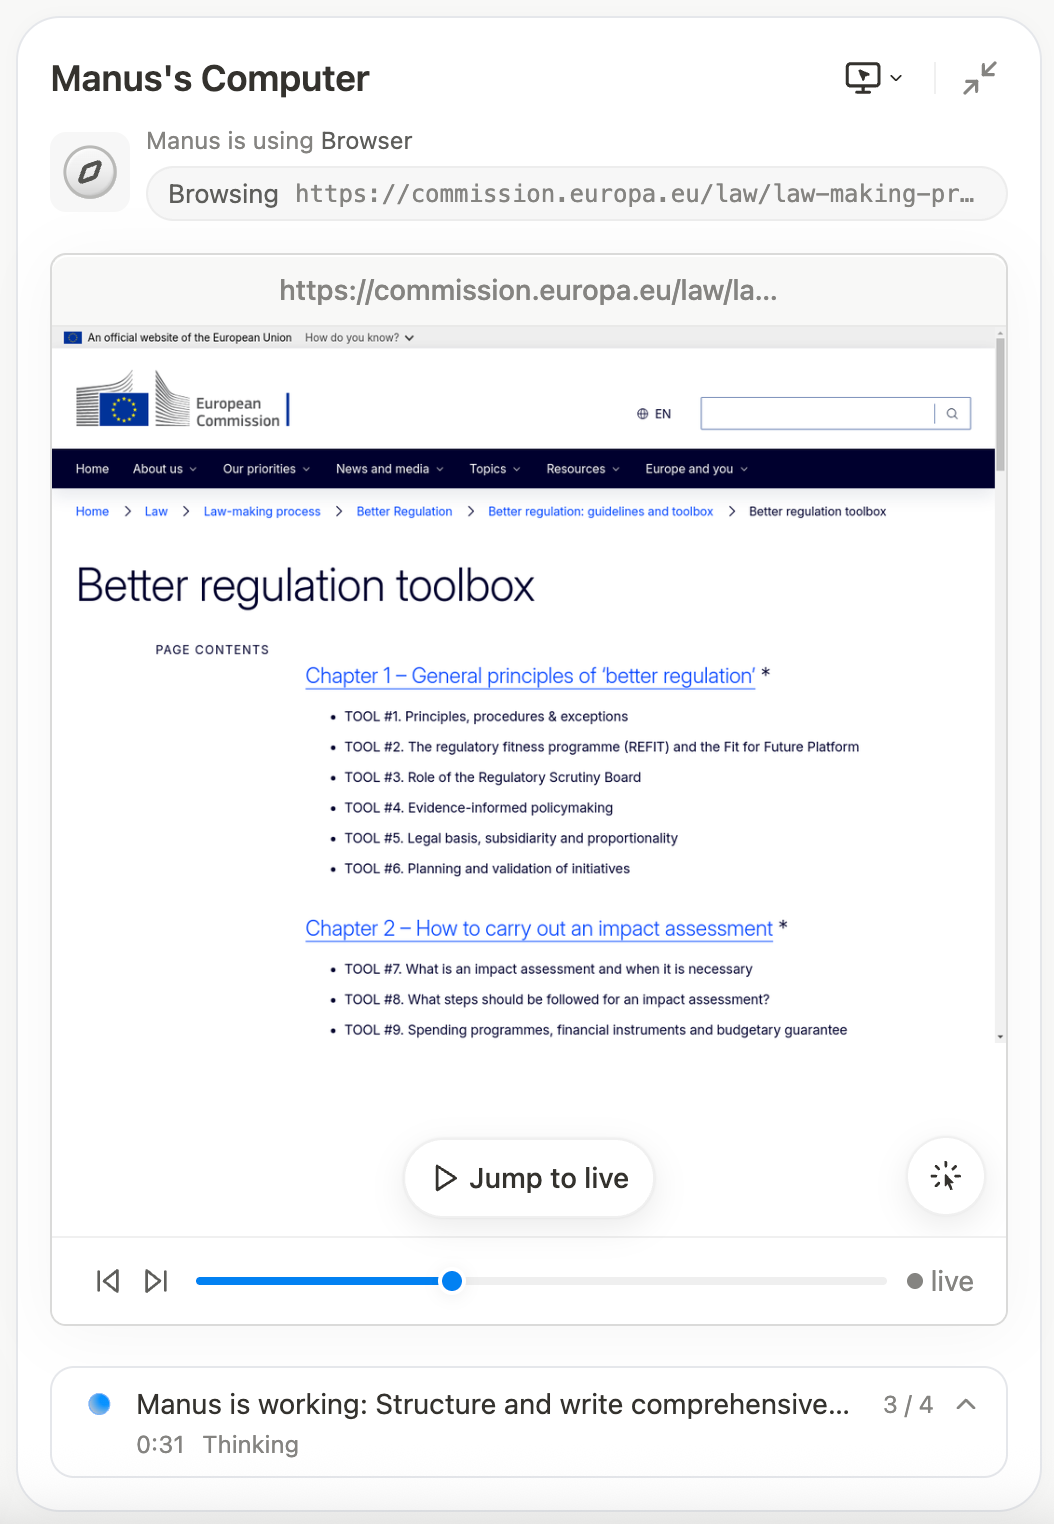Expand the Resources menu
The height and width of the screenshot is (1524, 1054).
point(583,469)
